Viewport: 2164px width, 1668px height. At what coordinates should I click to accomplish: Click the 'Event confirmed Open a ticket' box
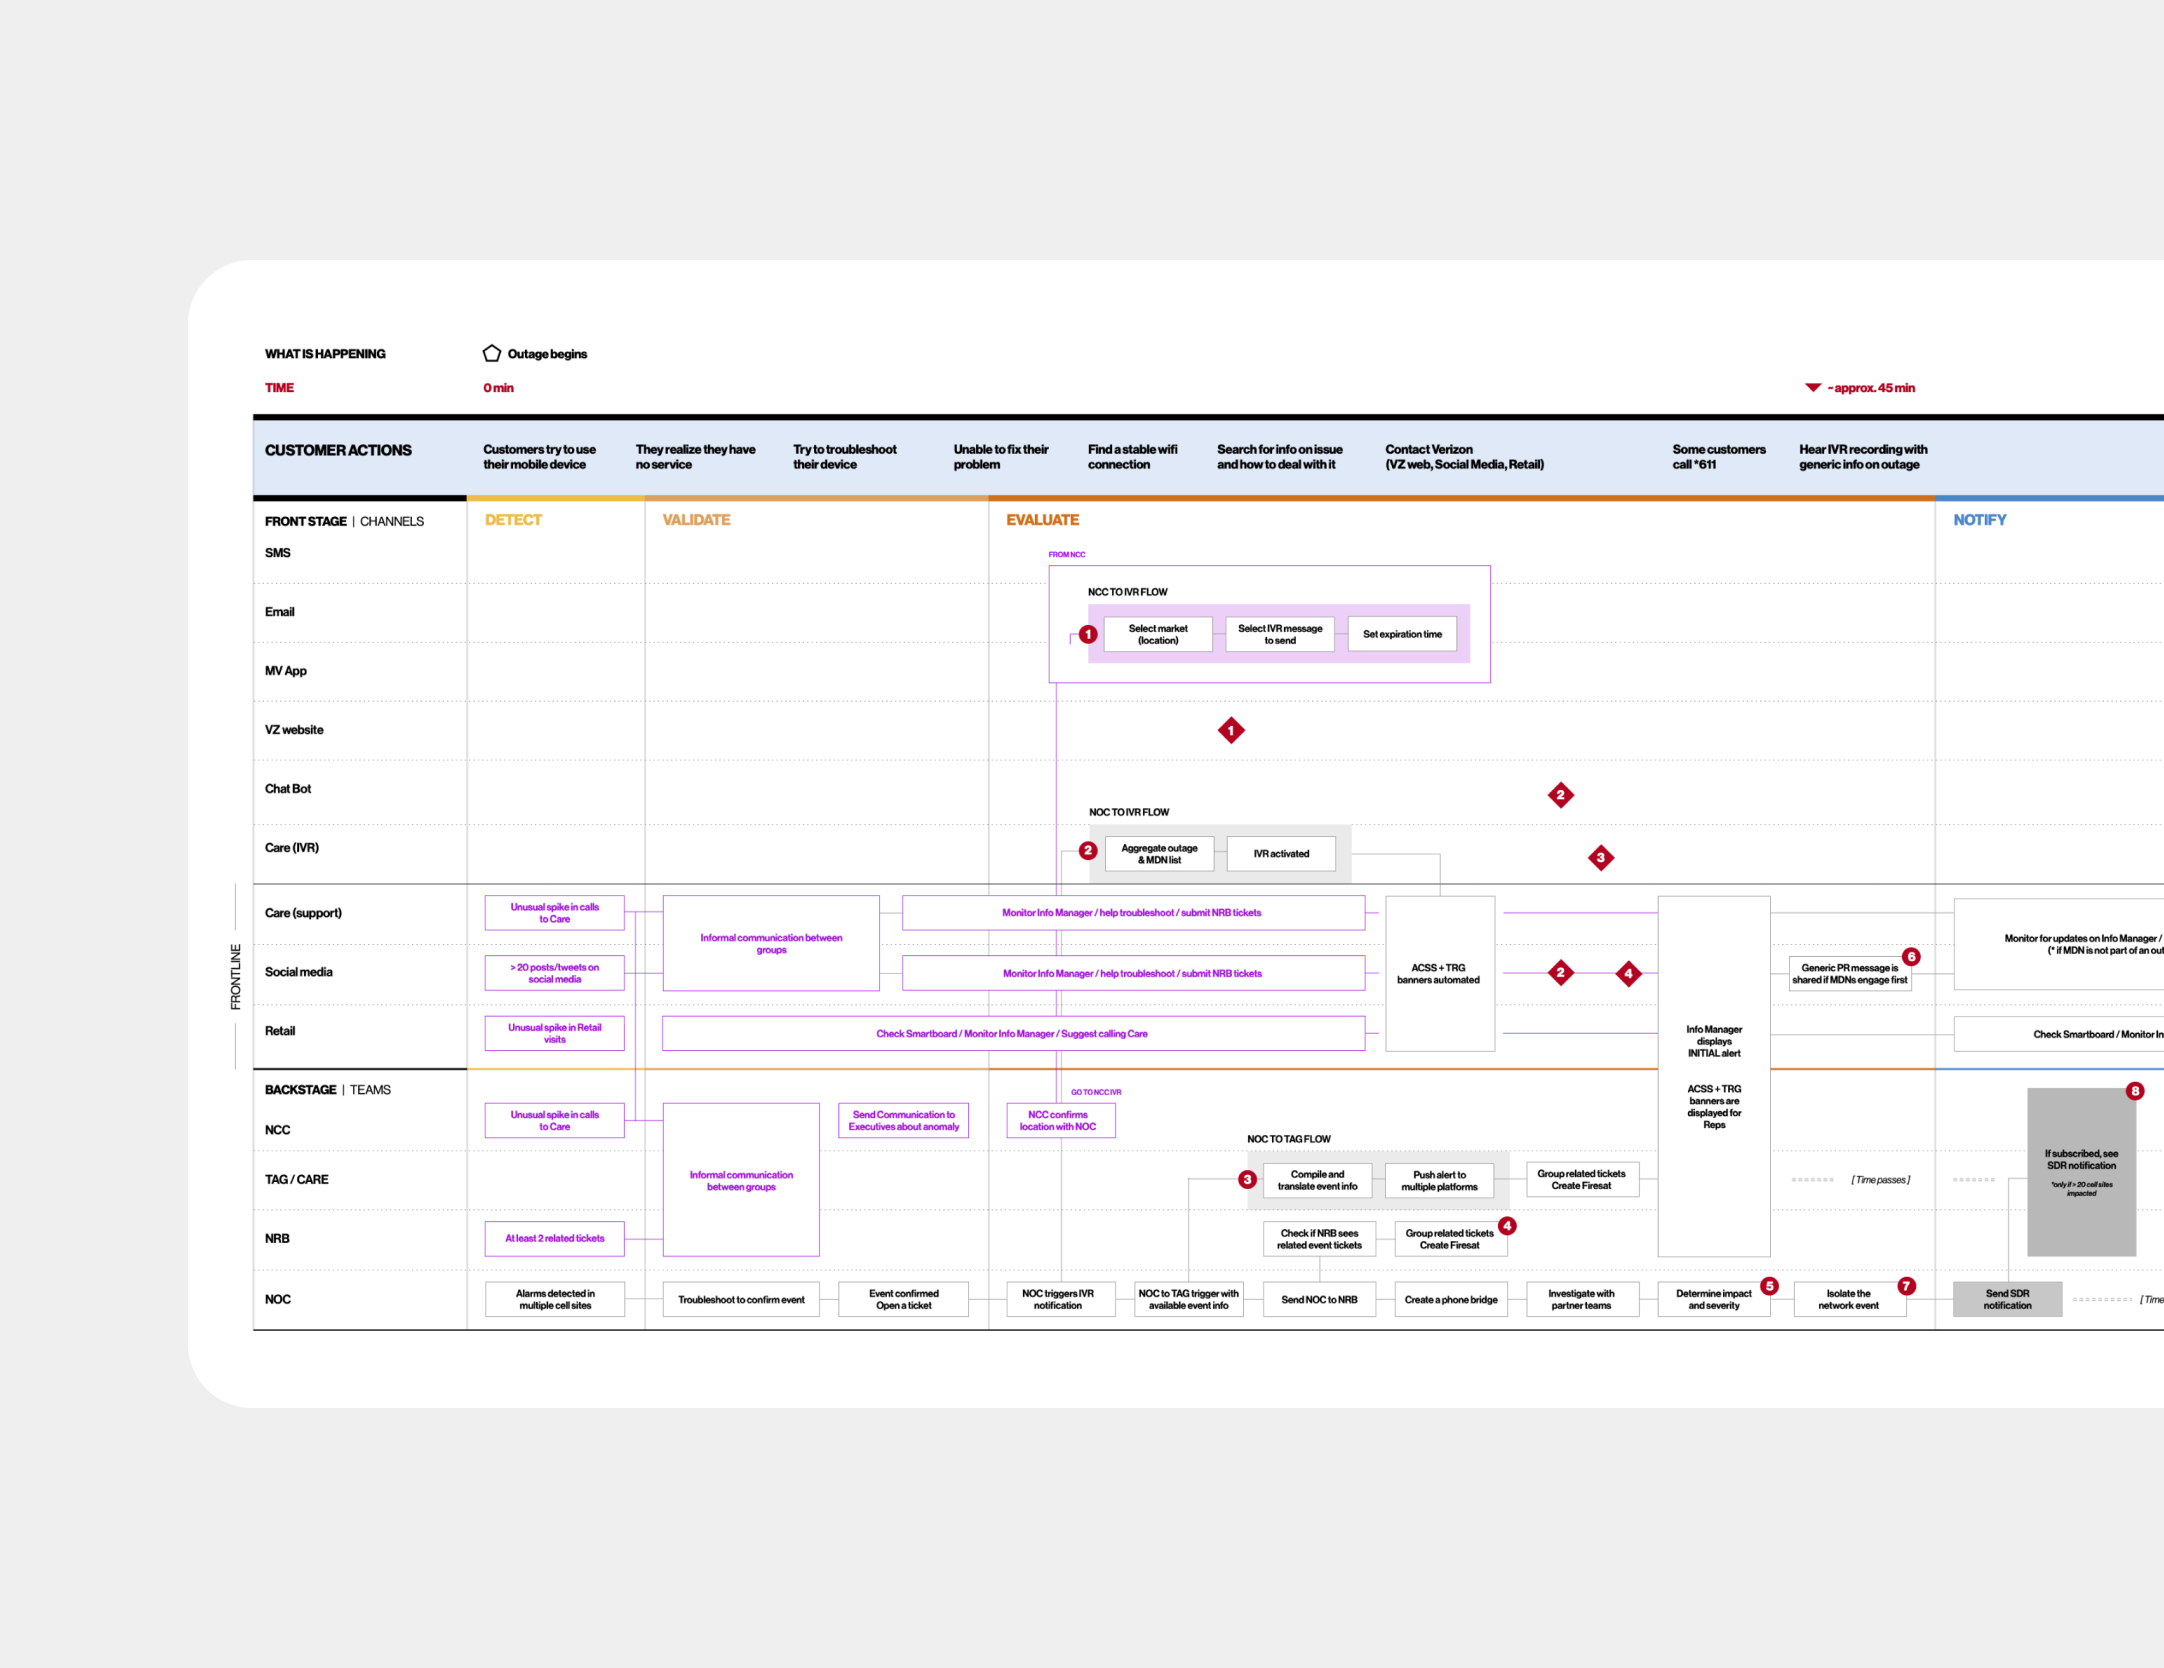[904, 1299]
